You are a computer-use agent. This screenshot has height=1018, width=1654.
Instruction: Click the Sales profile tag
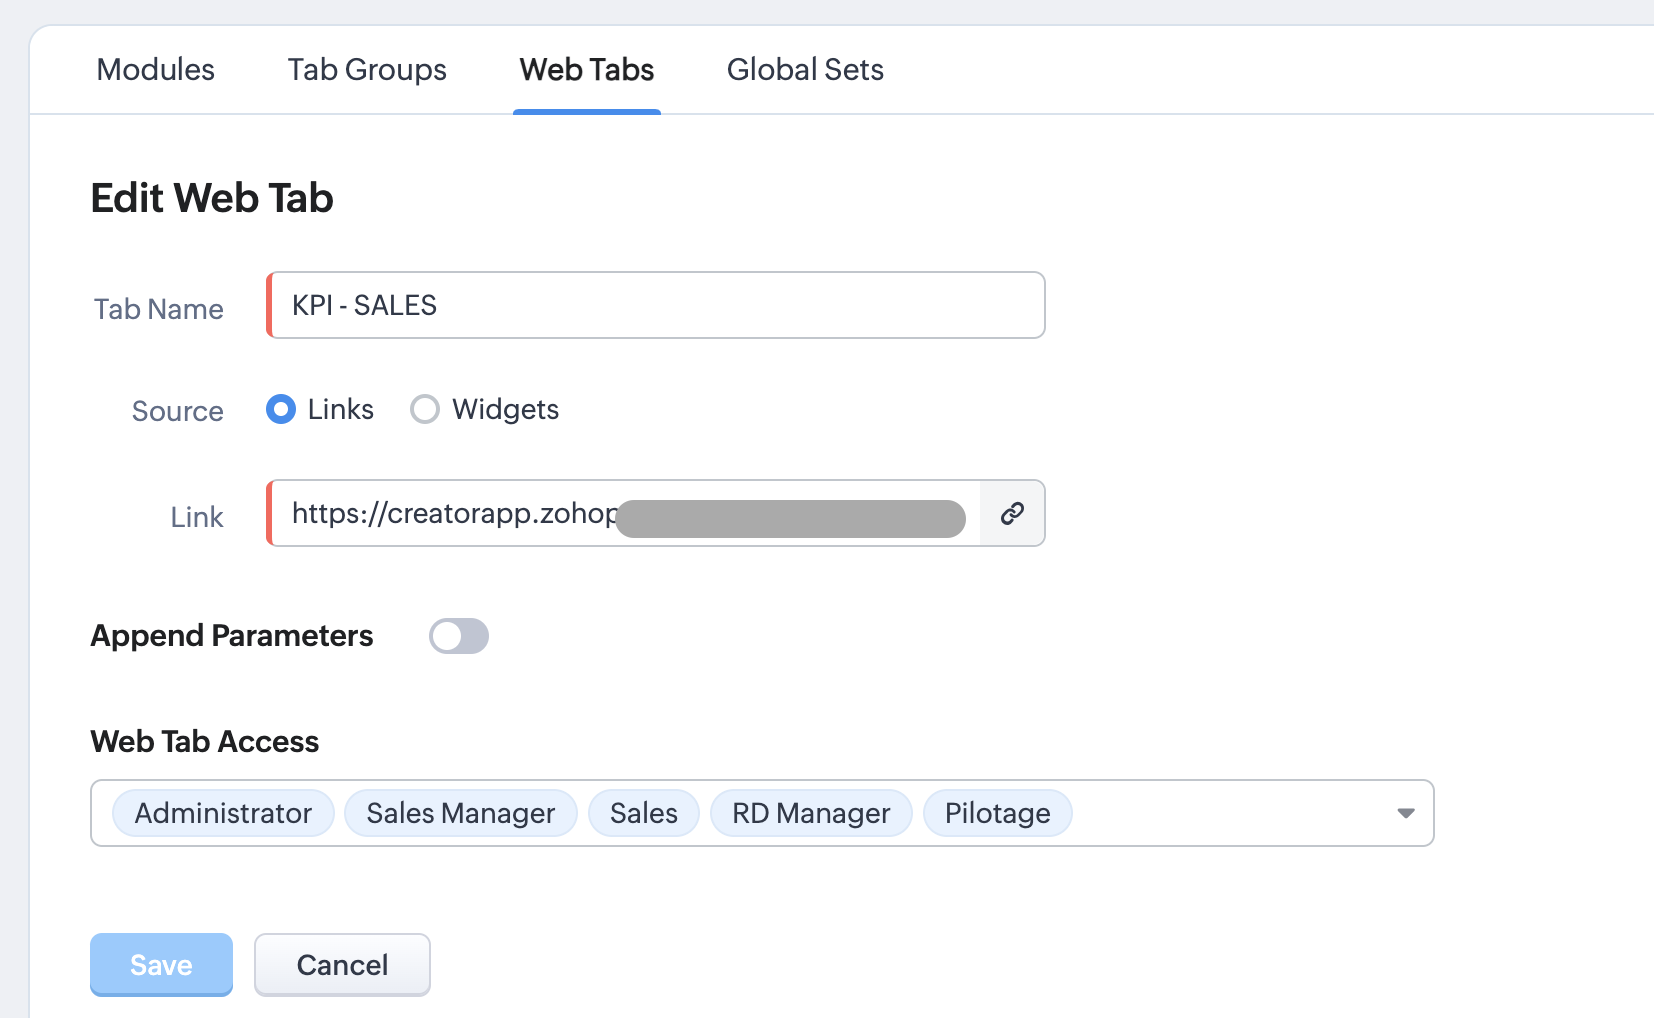point(643,813)
